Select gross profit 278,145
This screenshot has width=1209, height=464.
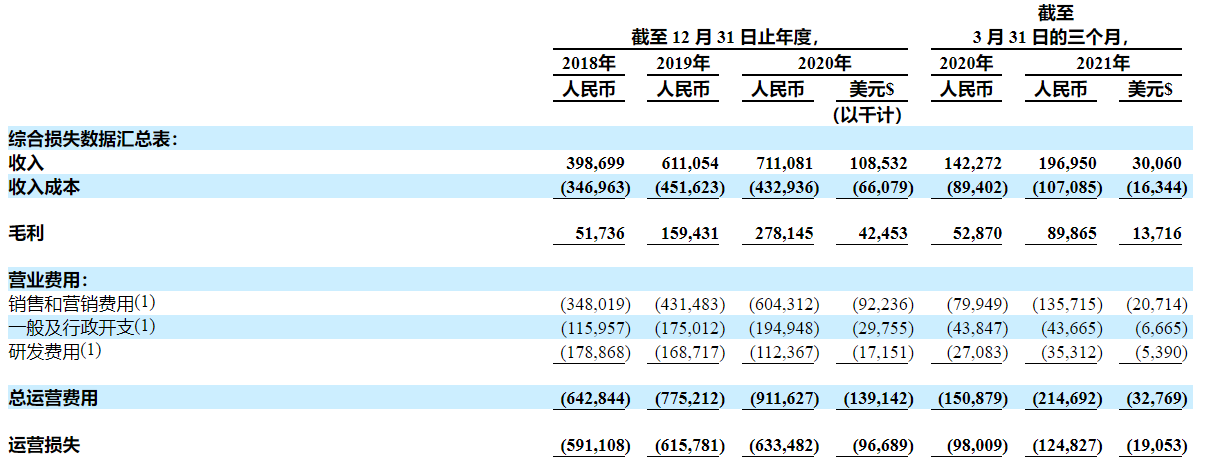[783, 234]
